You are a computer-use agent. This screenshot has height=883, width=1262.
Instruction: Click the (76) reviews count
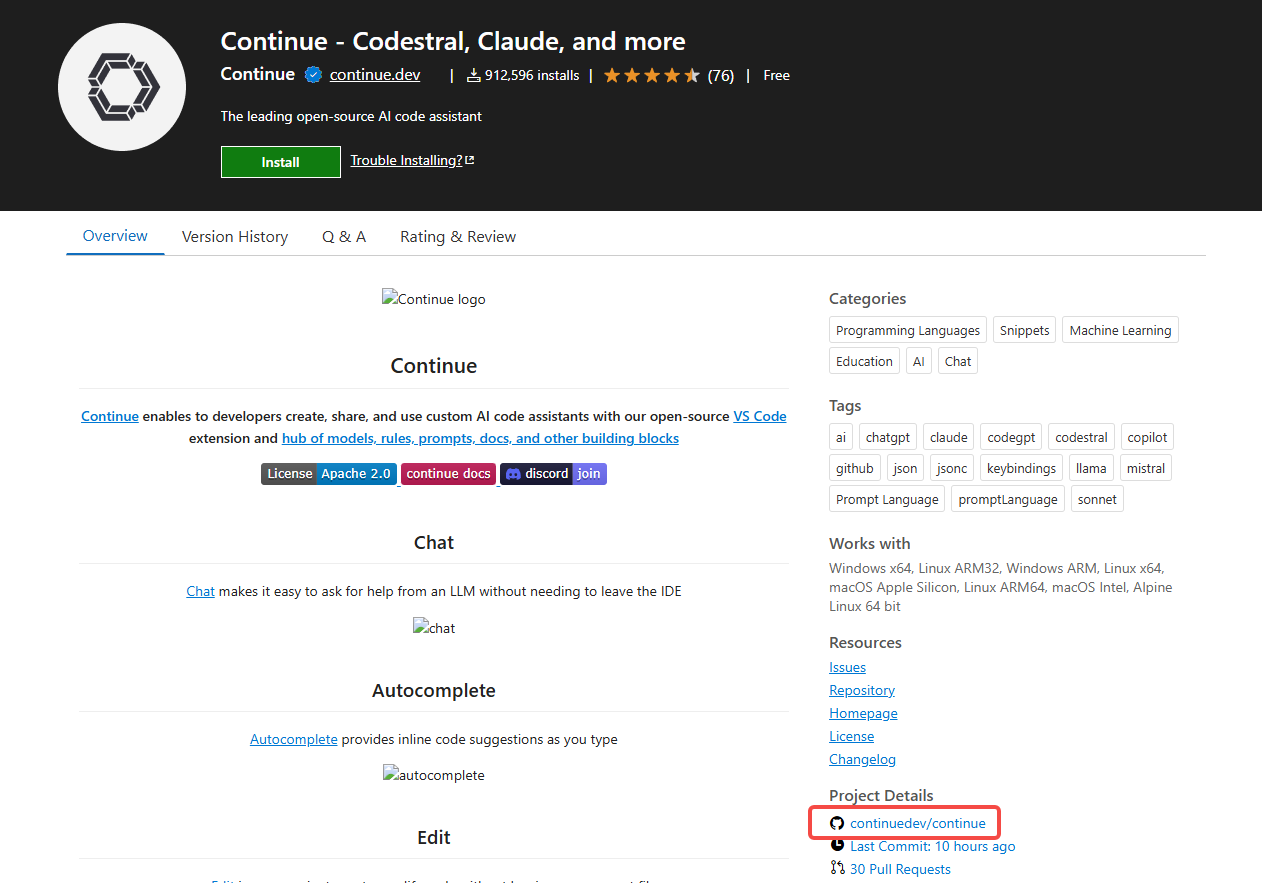pyautogui.click(x=721, y=75)
